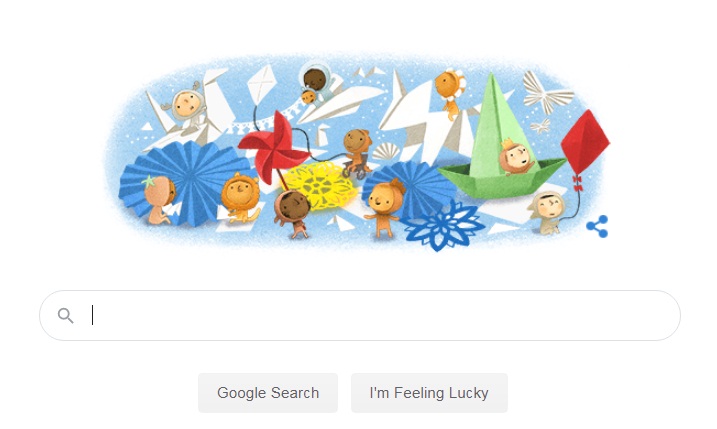
Task: Click the blue paper snowflake cutout
Action: 443,227
